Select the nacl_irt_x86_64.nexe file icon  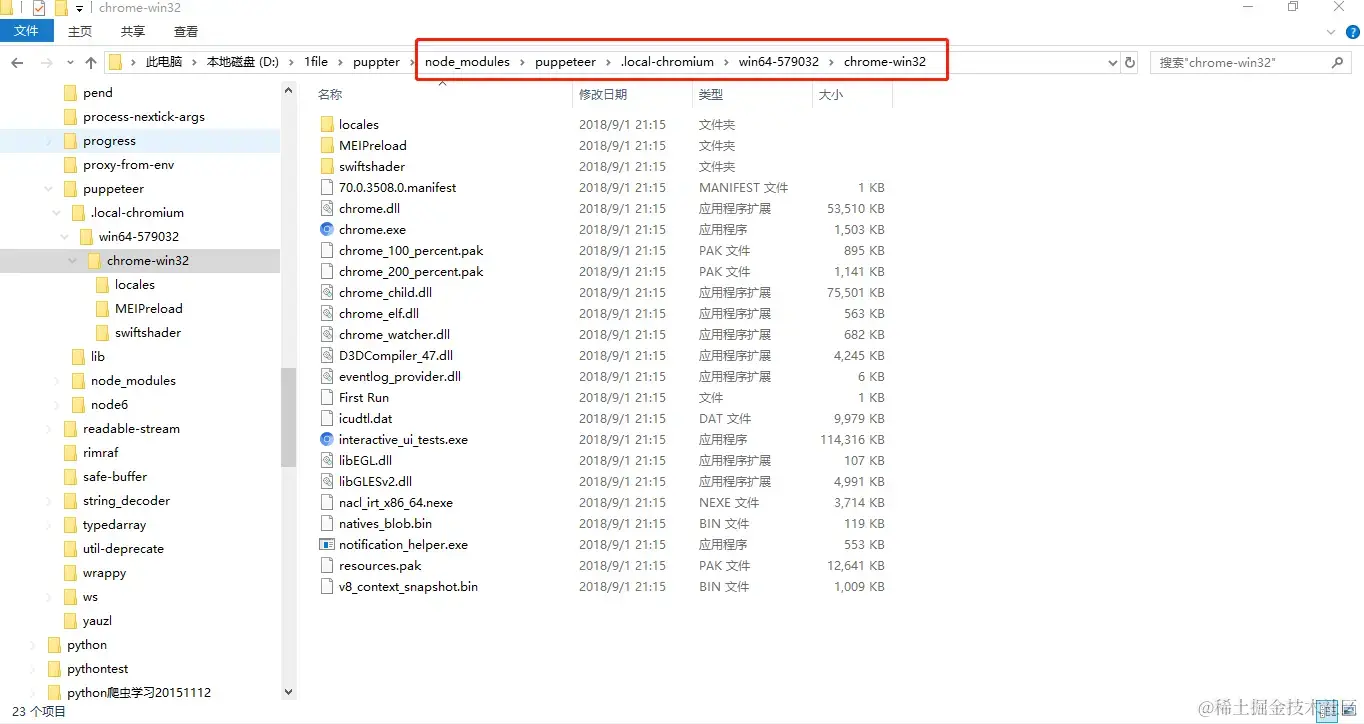pos(327,503)
